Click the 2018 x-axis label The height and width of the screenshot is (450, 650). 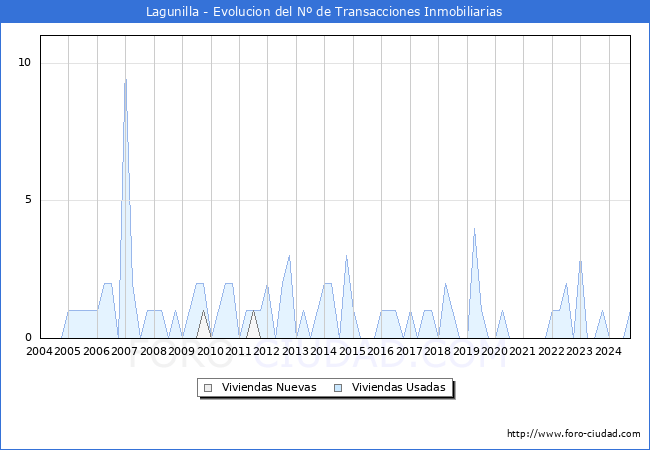pos(437,351)
